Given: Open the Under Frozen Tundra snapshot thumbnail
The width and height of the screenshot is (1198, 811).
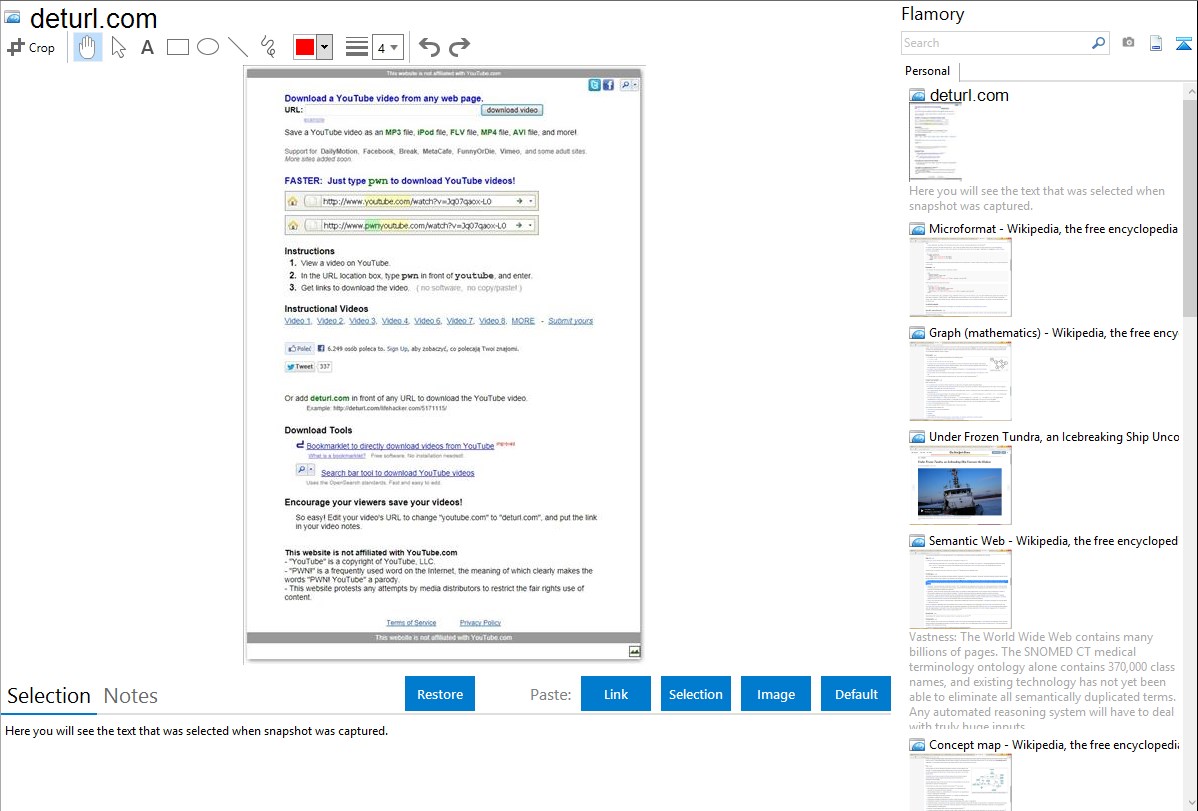Looking at the screenshot, I should (x=960, y=485).
